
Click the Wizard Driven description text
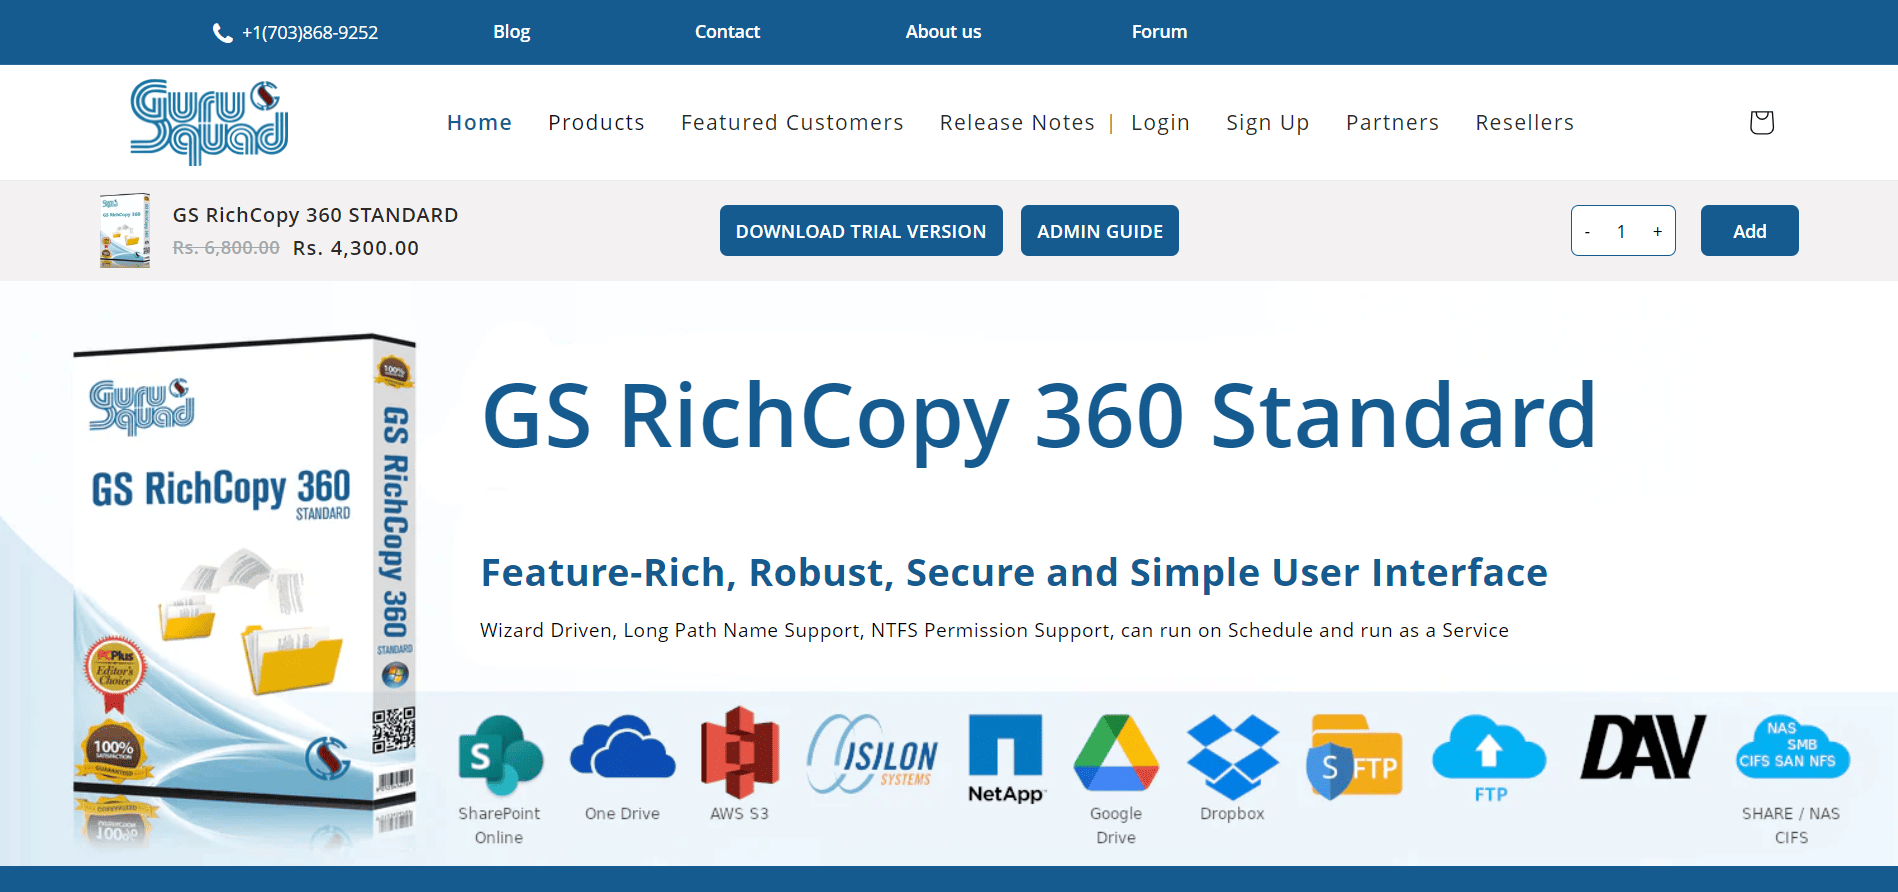[x=994, y=630]
